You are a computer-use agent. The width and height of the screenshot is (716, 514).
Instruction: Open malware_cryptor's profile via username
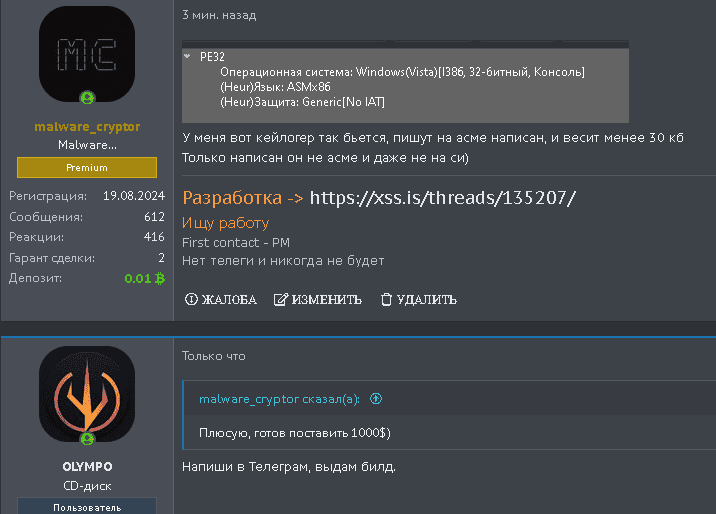point(87,127)
